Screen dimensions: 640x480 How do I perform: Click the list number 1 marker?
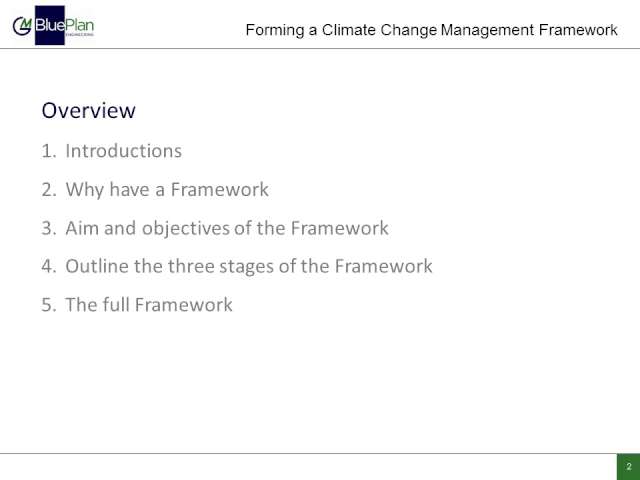49,151
